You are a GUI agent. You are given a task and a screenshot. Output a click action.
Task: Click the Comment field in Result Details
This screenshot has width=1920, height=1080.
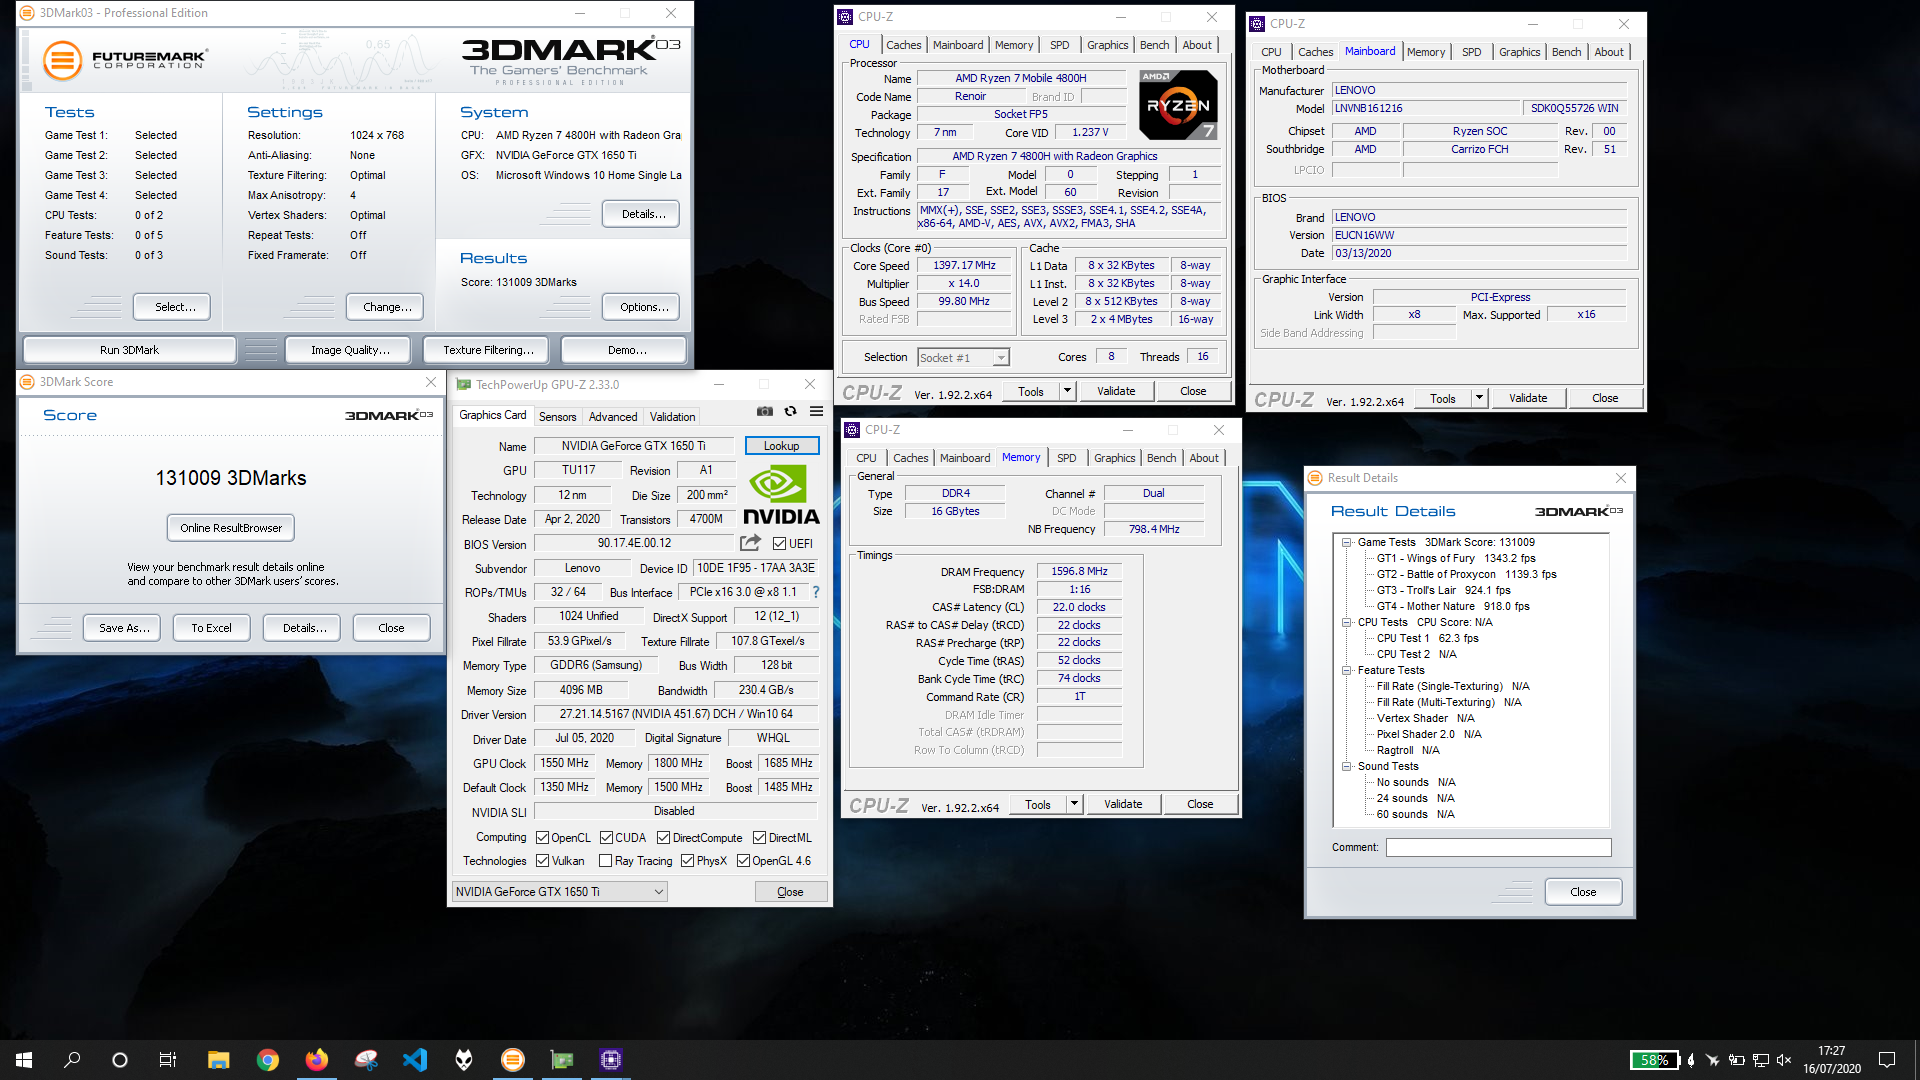click(x=1498, y=847)
